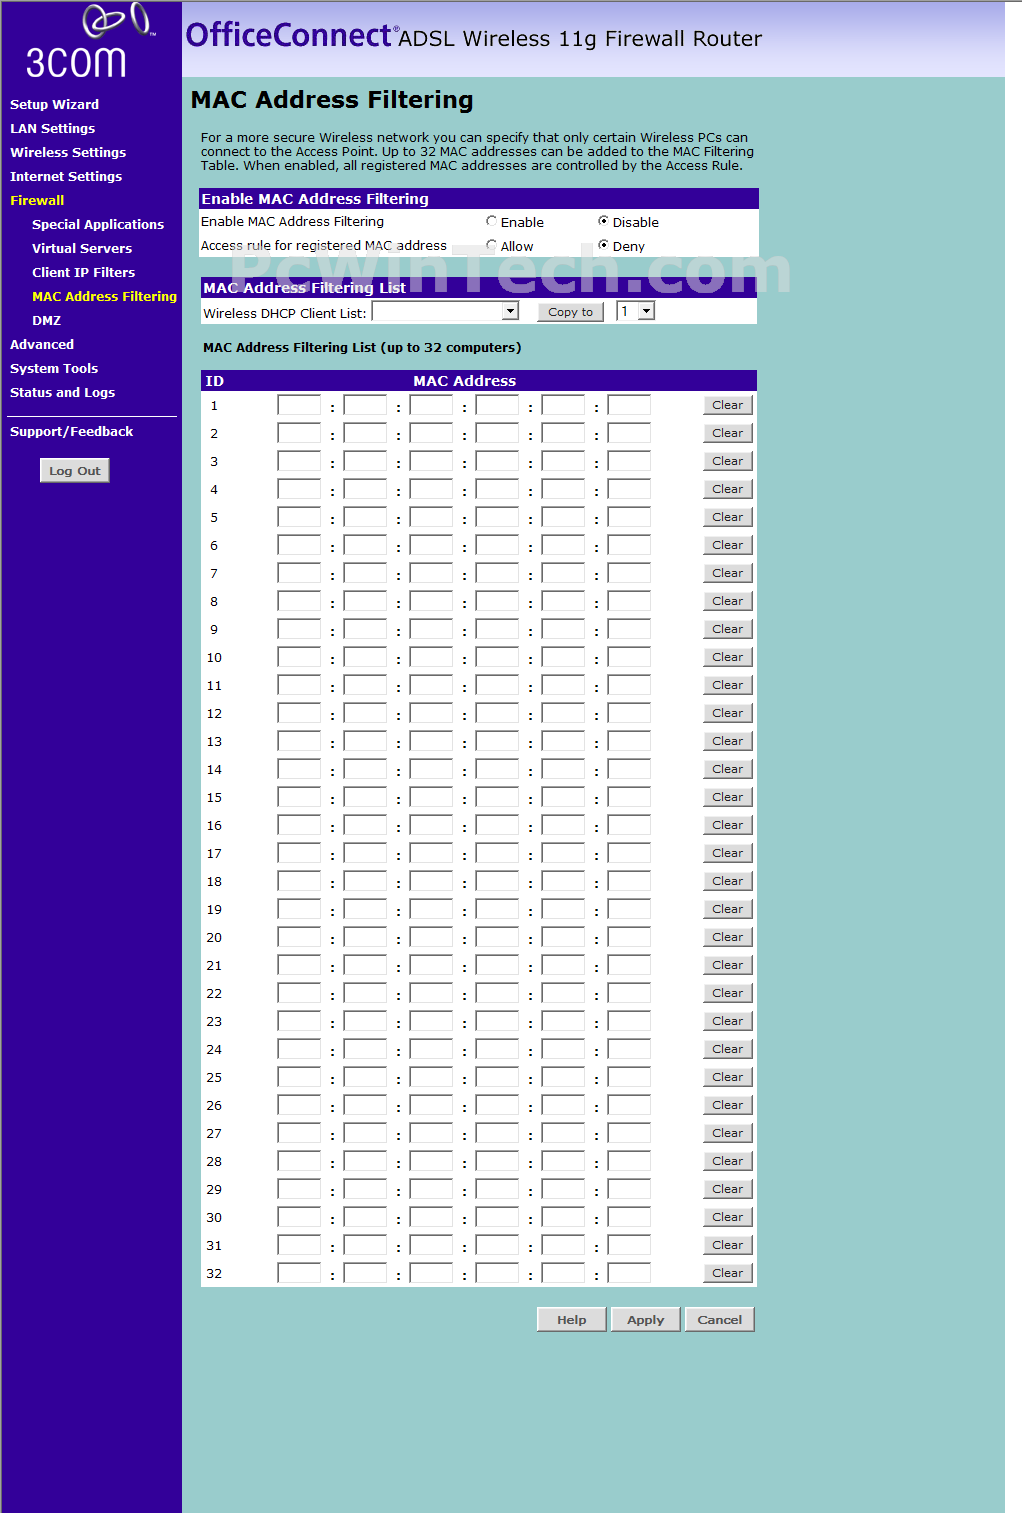Viewport: 1022px width, 1513px height.
Task: Go to Wireless Settings
Action: point(68,152)
